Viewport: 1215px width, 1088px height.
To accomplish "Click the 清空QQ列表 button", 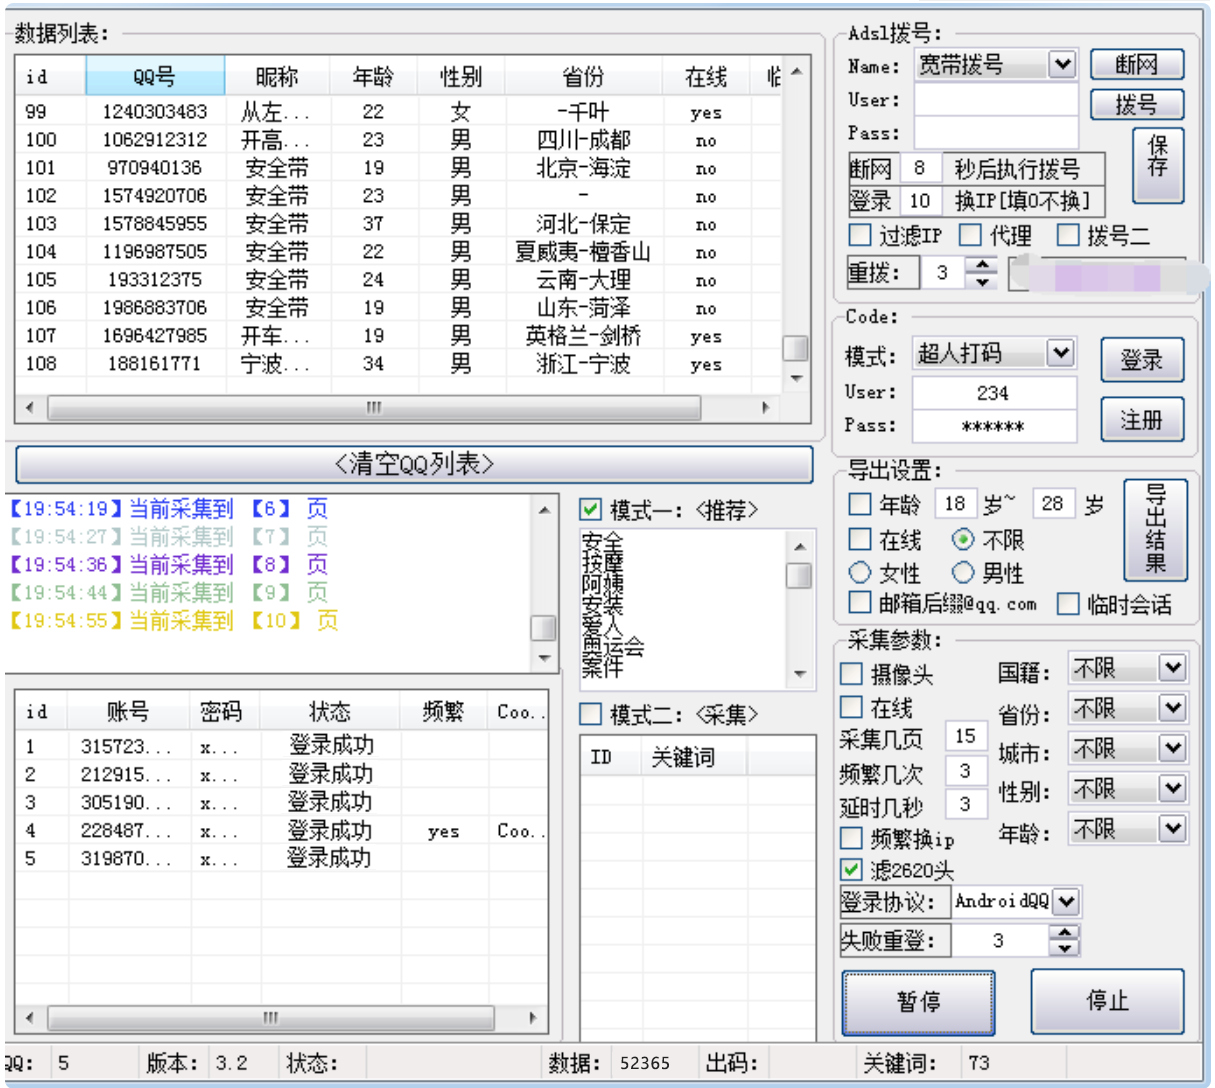I will 414,464.
